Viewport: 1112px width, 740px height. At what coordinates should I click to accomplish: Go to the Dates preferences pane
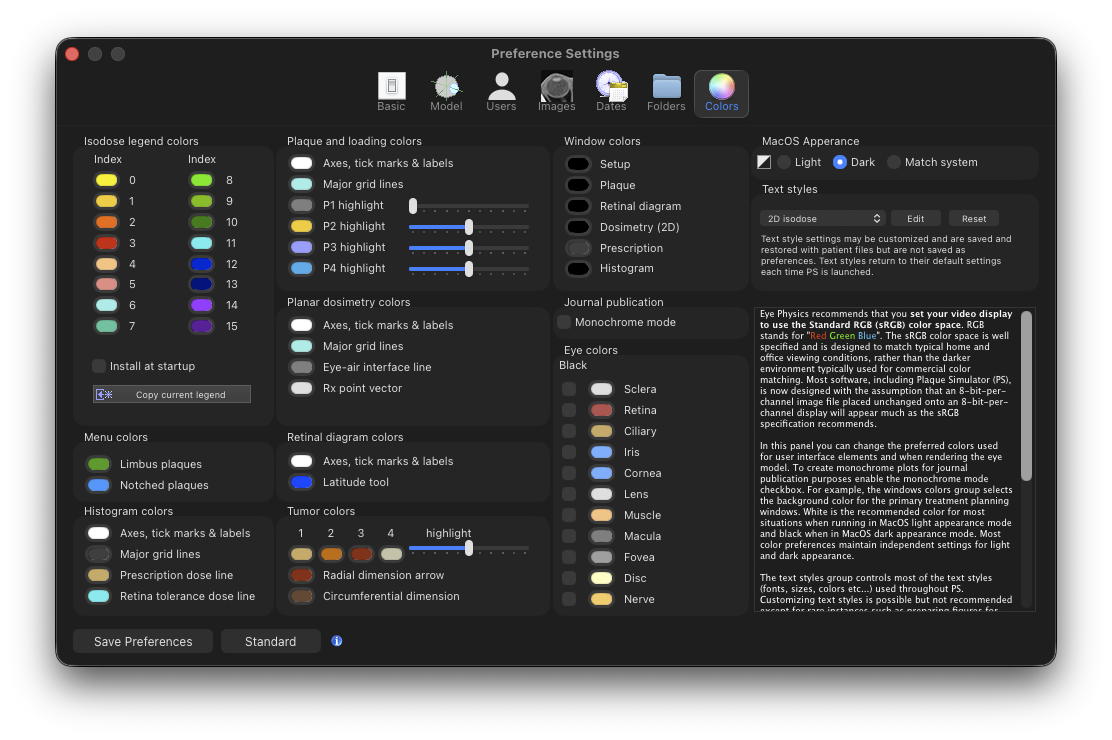(x=611, y=92)
